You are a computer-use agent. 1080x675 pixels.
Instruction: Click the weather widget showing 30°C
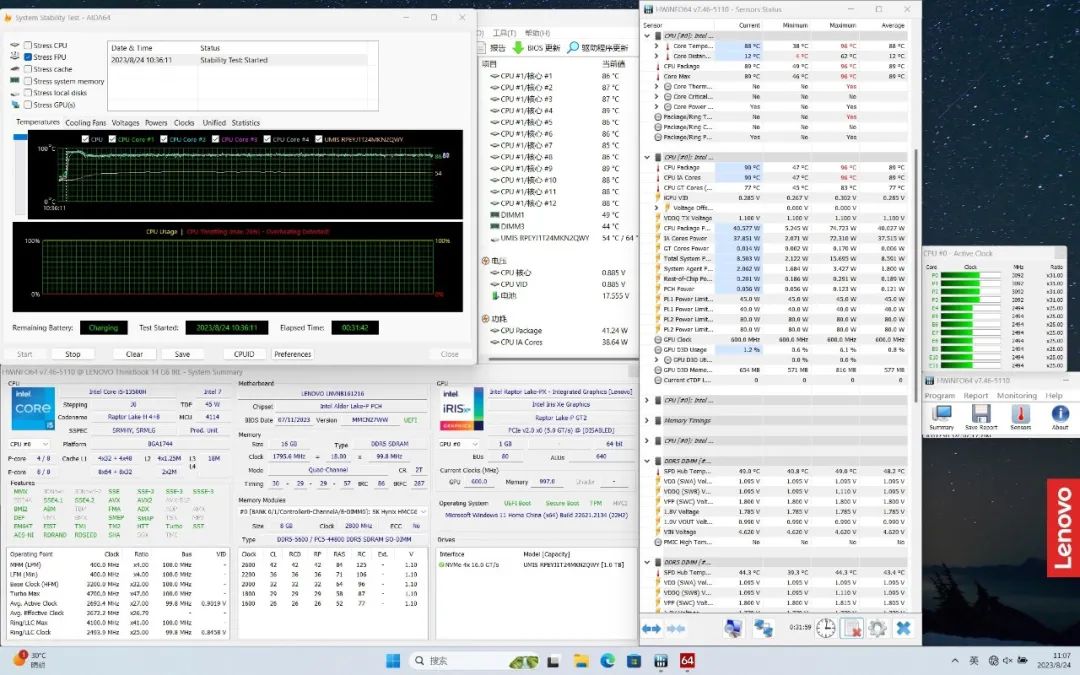[x=30, y=660]
